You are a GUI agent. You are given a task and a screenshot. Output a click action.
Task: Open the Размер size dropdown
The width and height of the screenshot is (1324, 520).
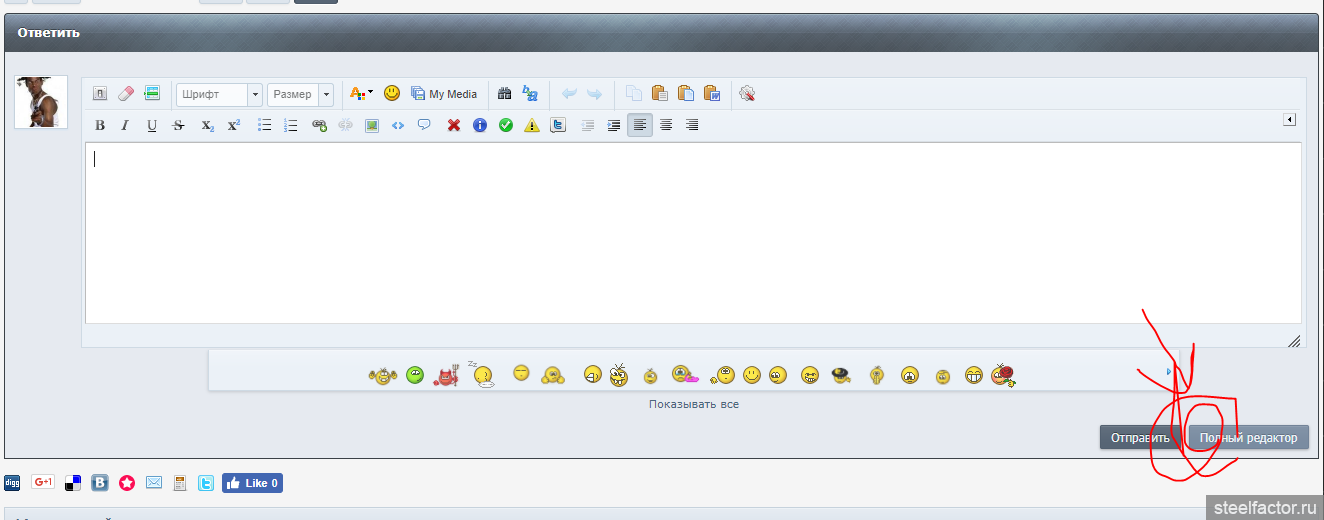coord(300,94)
